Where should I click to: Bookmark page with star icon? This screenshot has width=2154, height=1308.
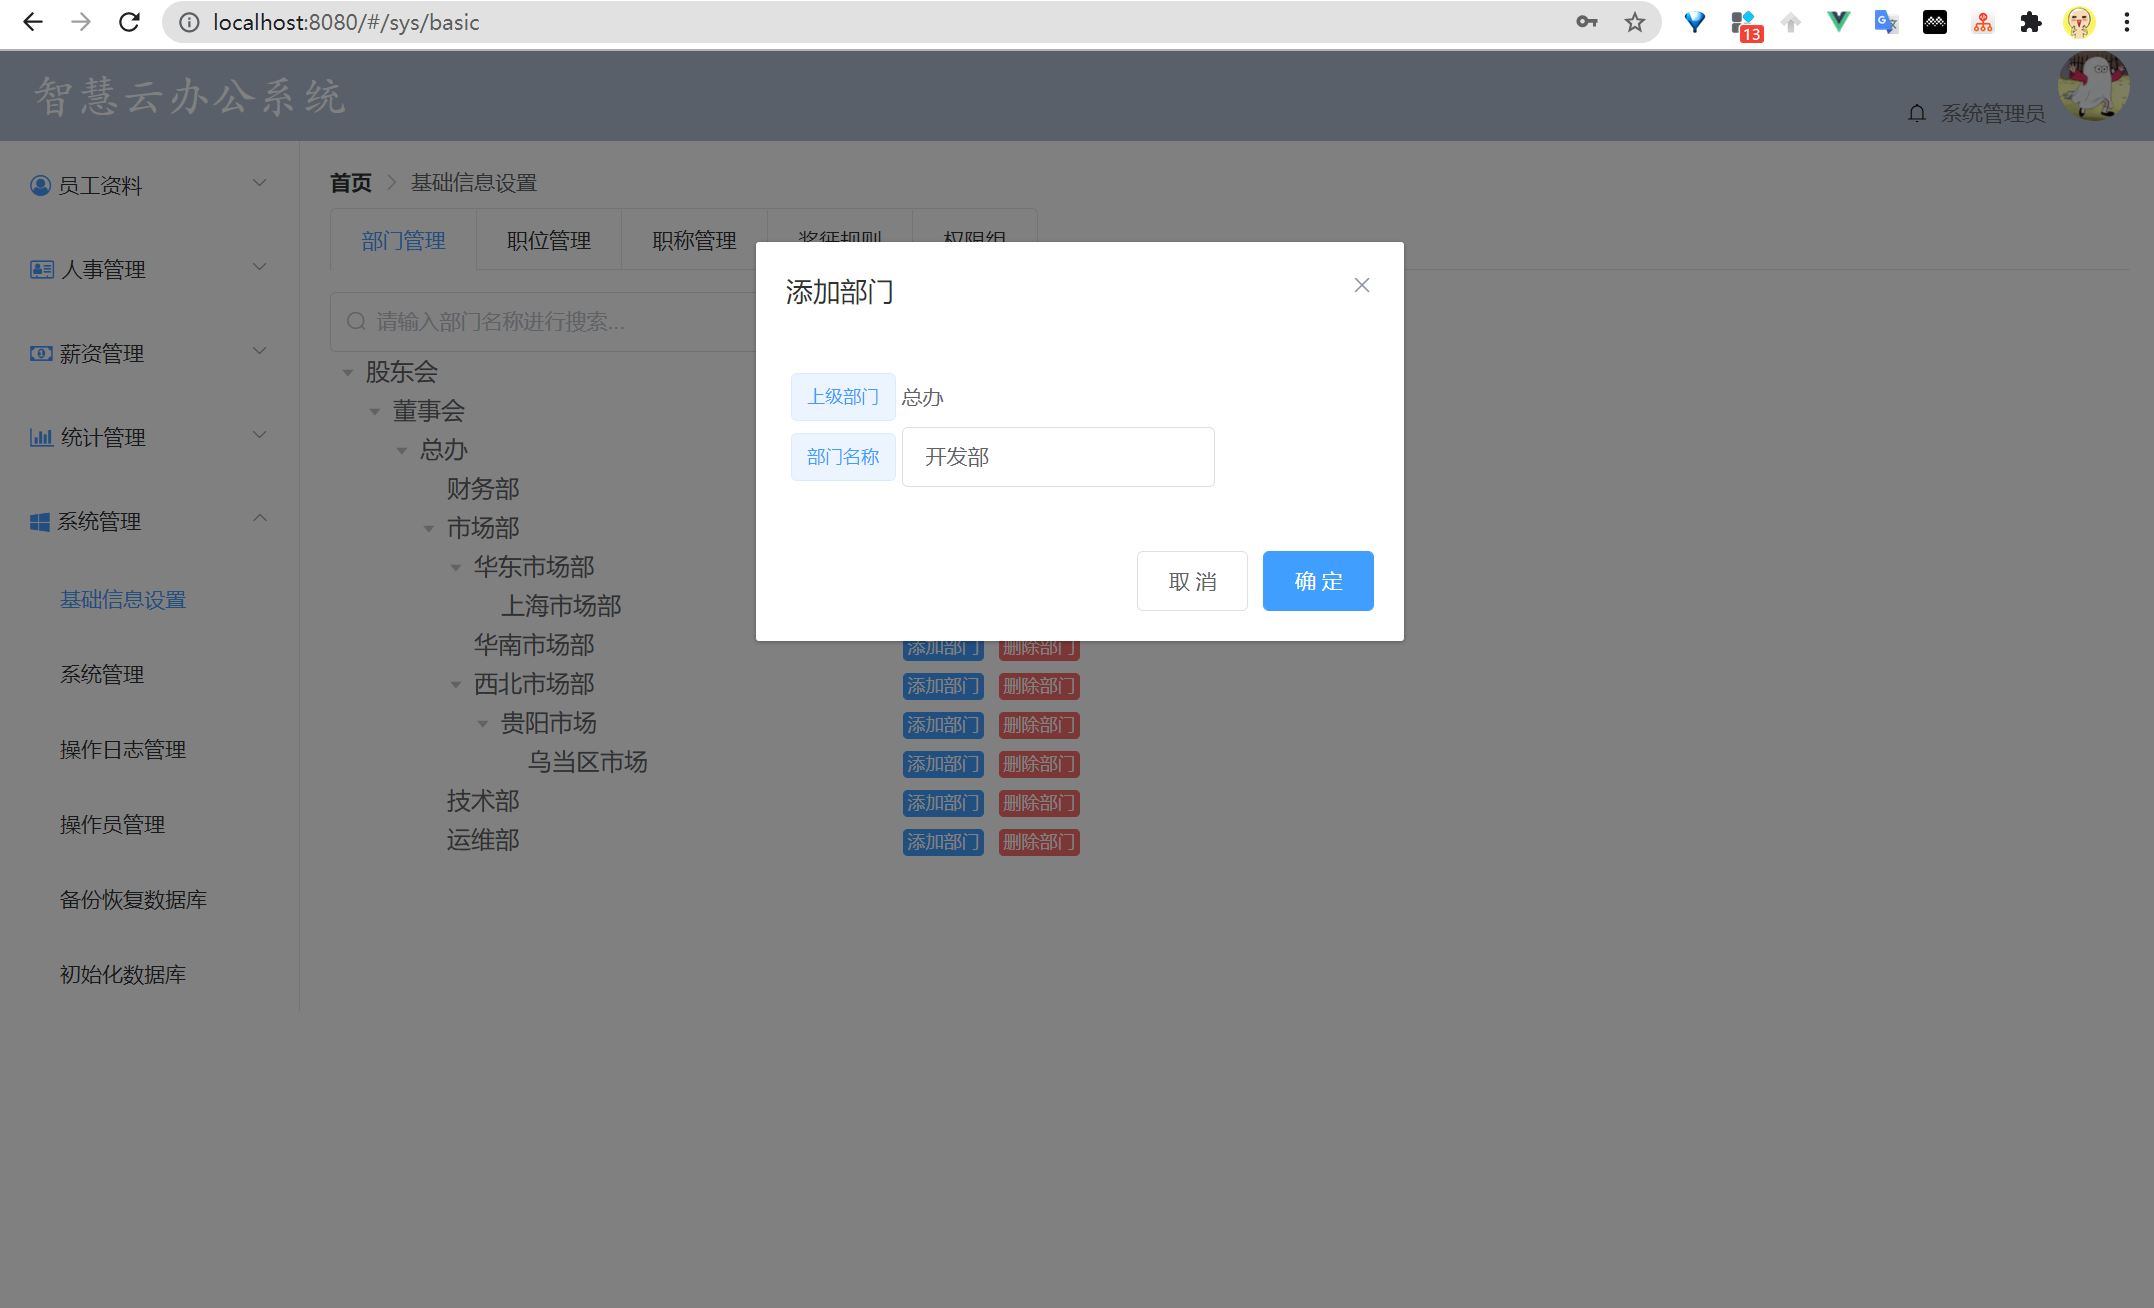(x=1634, y=22)
